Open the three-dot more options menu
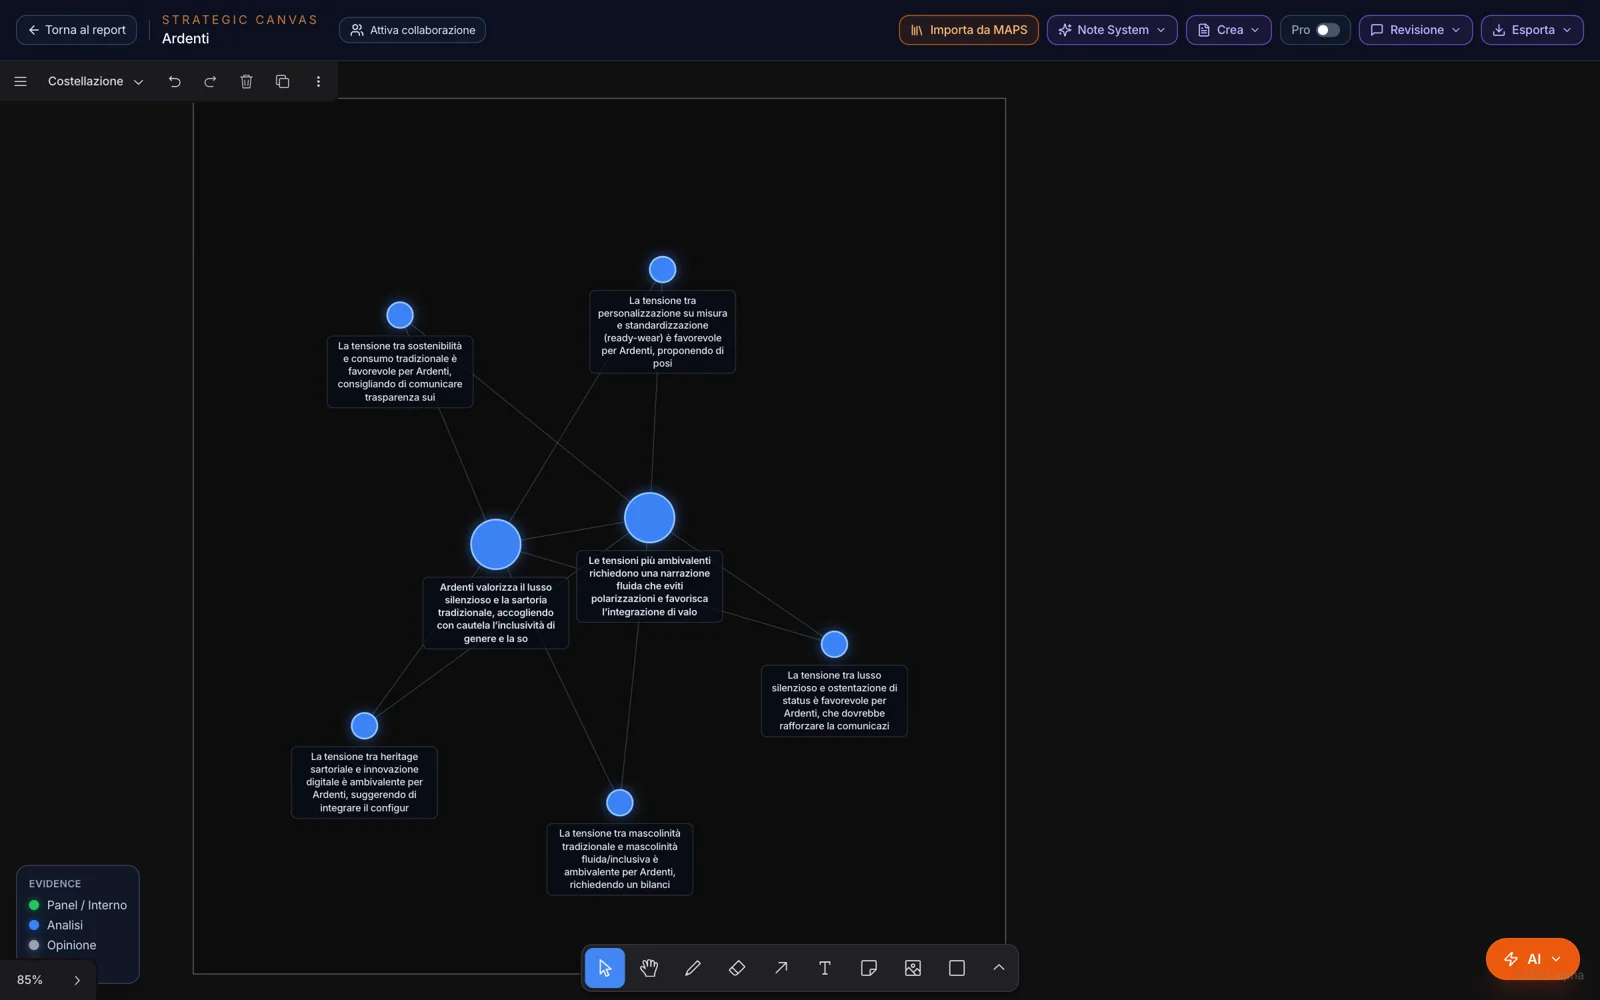The height and width of the screenshot is (1000, 1600). [318, 82]
